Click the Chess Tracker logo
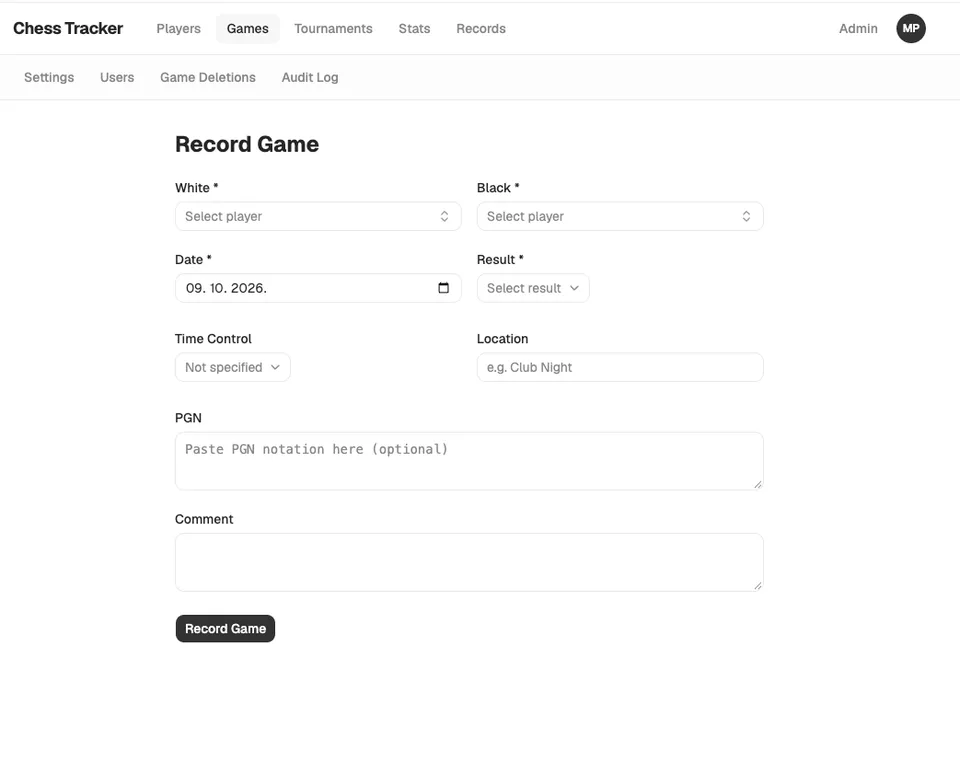The height and width of the screenshot is (762, 960). (68, 28)
